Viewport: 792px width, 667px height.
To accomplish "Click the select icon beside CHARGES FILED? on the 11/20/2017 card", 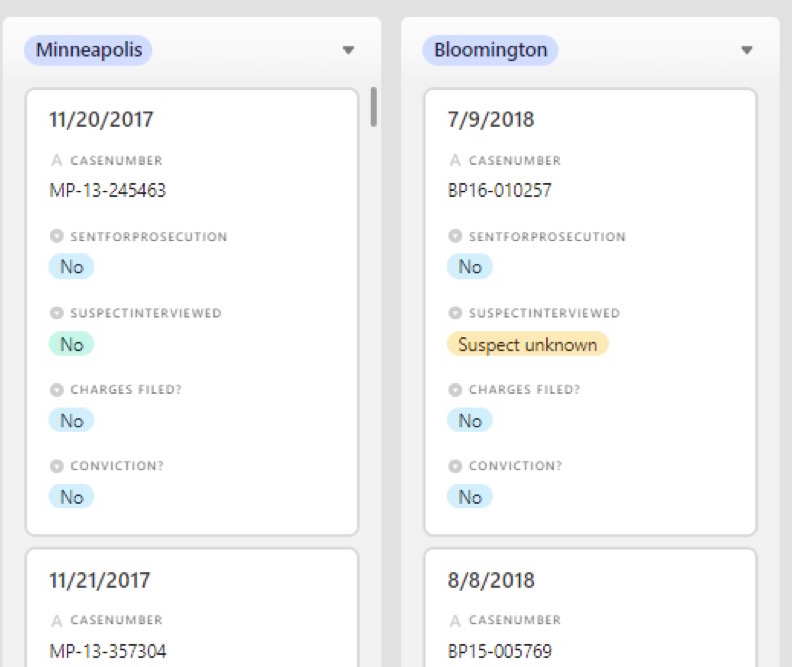I will tap(57, 390).
